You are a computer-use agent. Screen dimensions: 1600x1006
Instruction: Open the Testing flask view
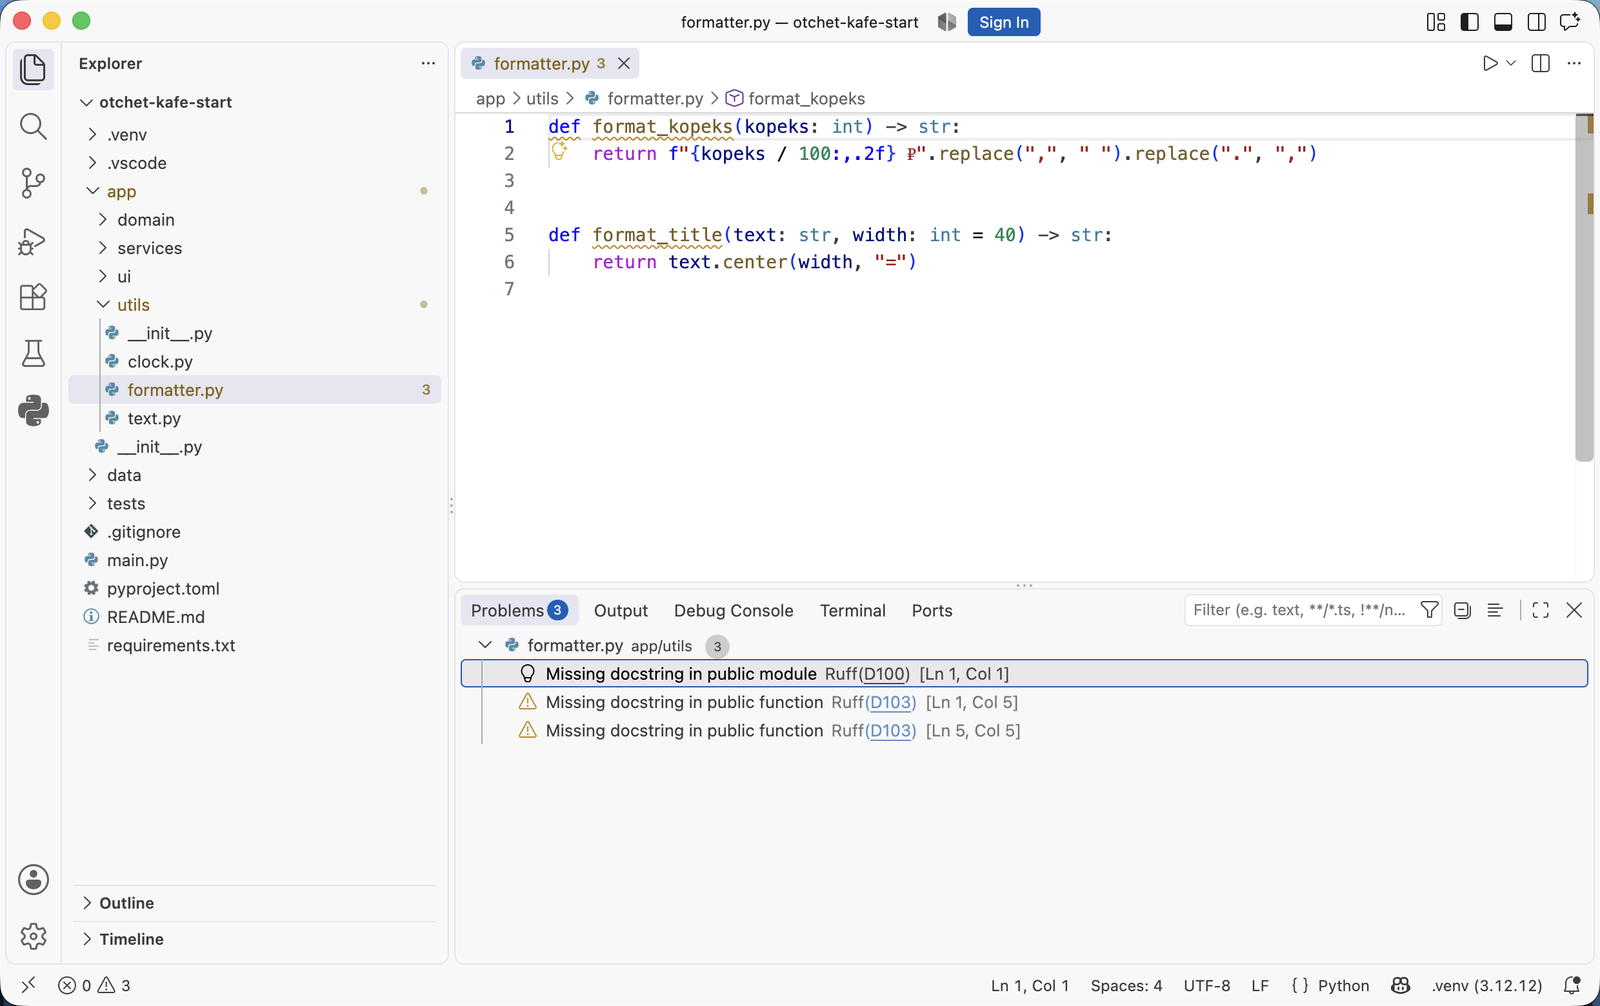[x=33, y=353]
